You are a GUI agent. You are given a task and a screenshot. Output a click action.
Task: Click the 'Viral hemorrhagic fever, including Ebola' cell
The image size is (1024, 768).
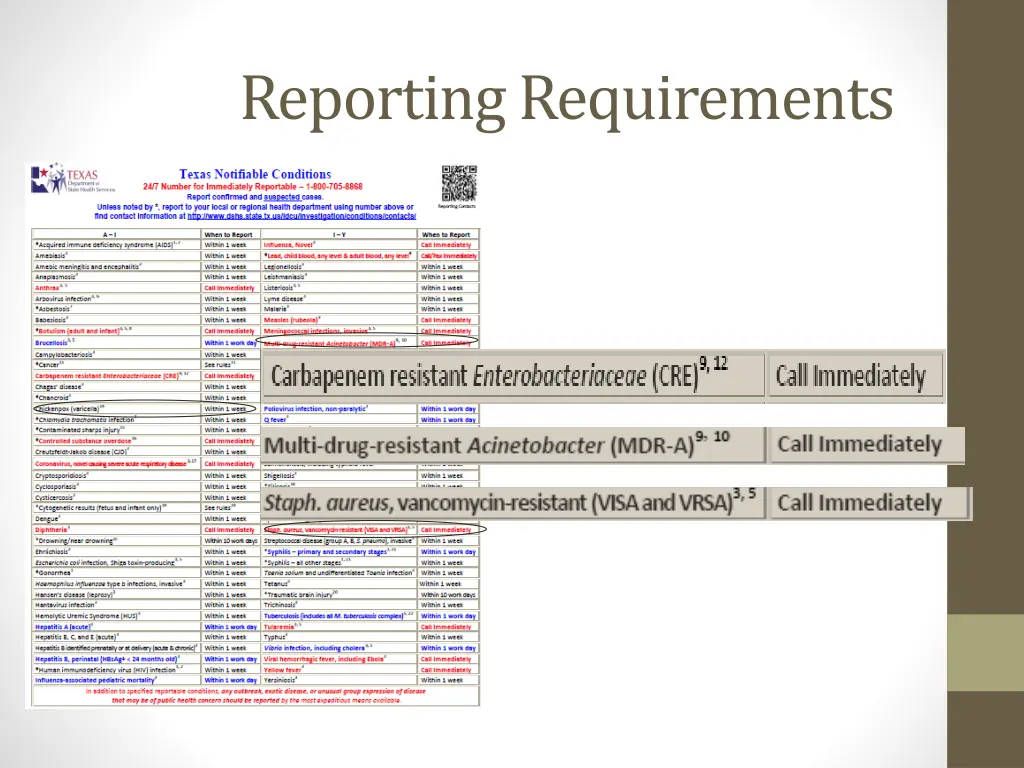(x=339, y=660)
